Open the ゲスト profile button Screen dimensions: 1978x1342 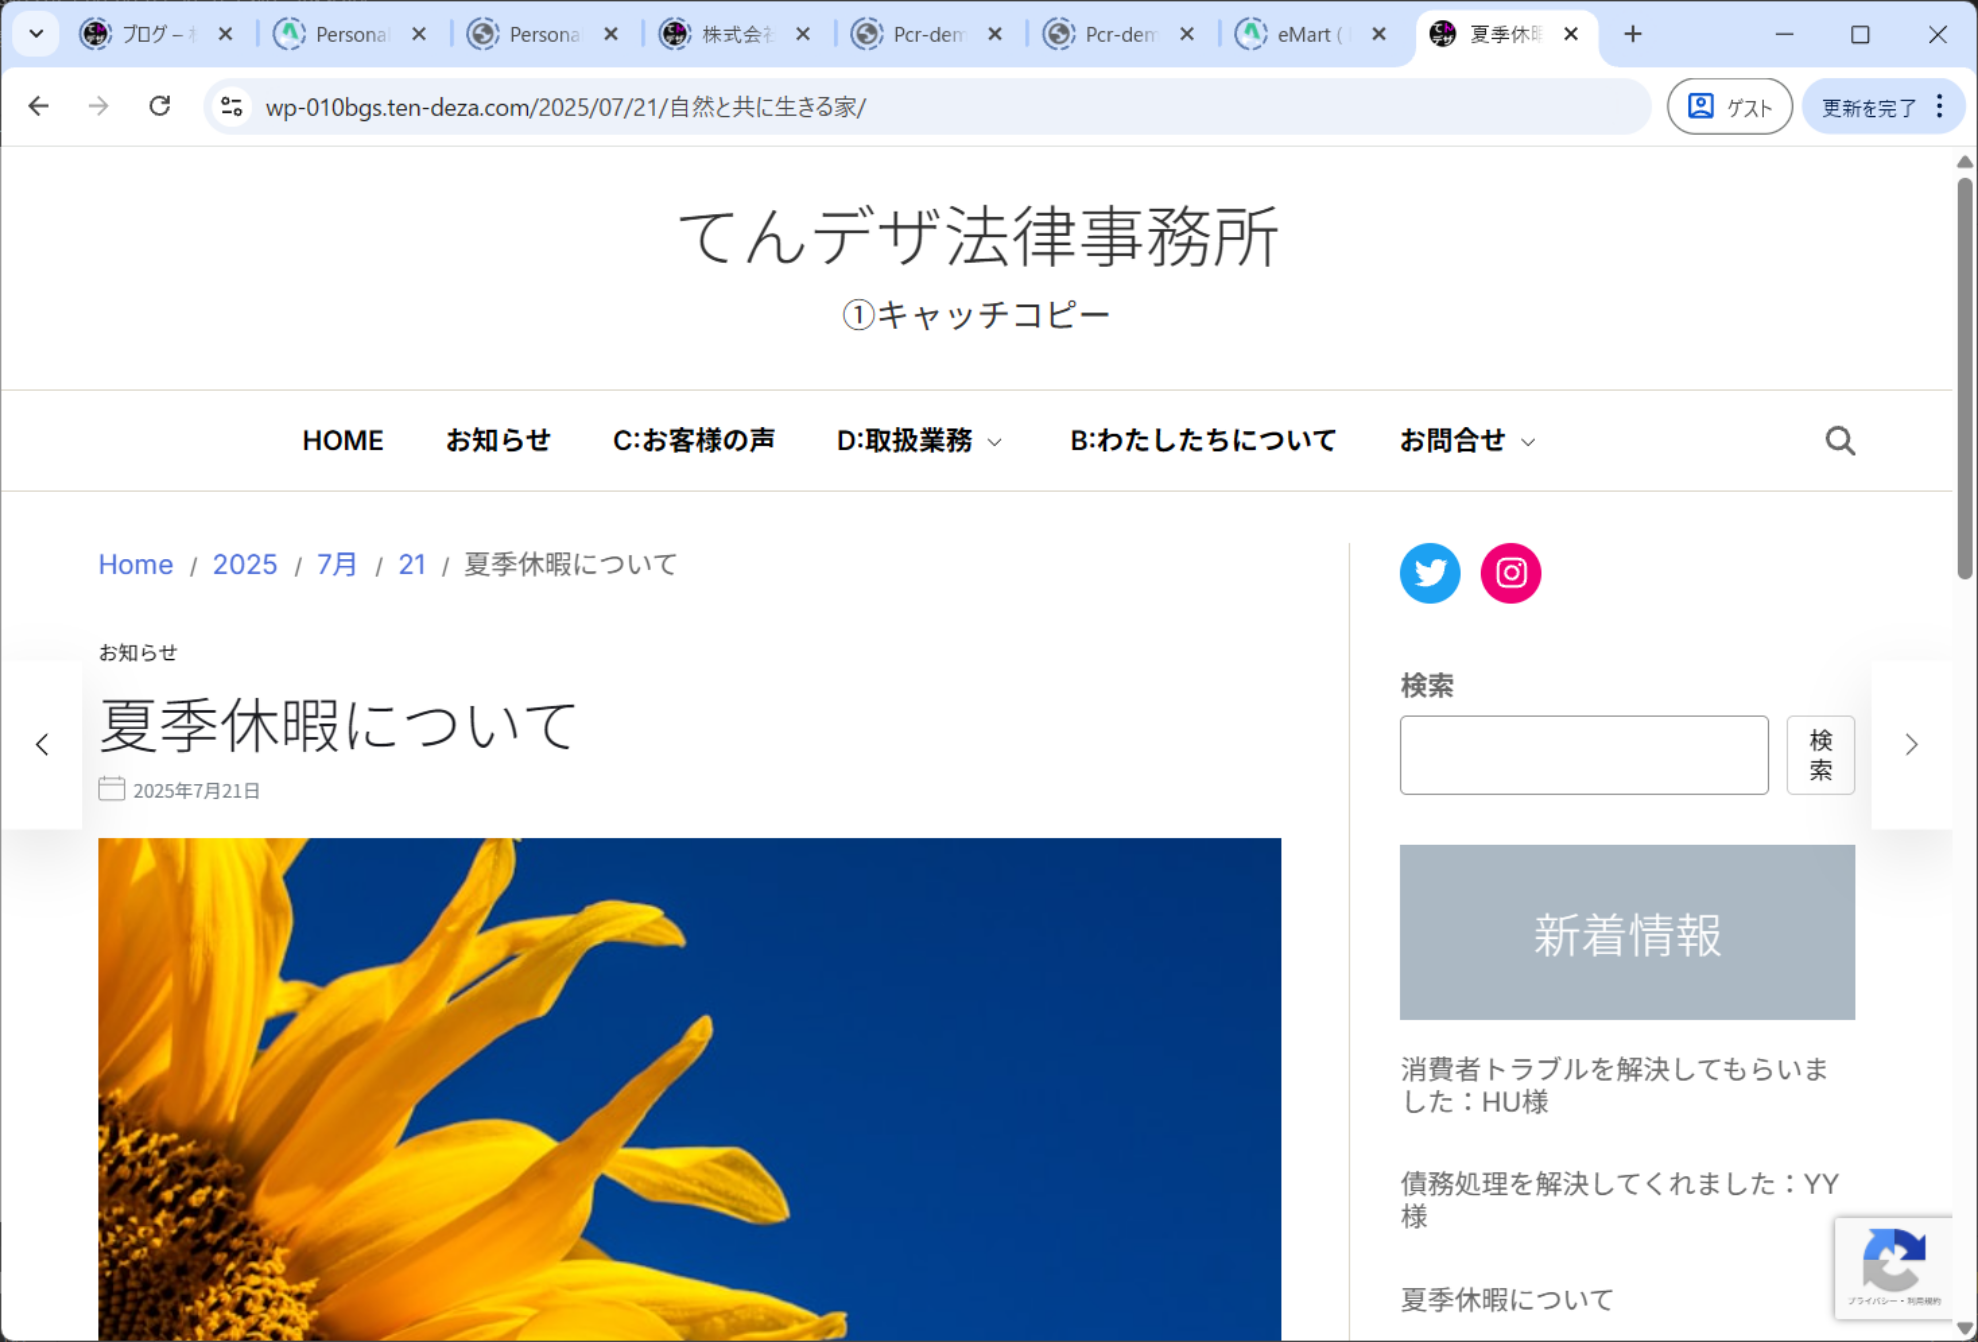click(1729, 106)
